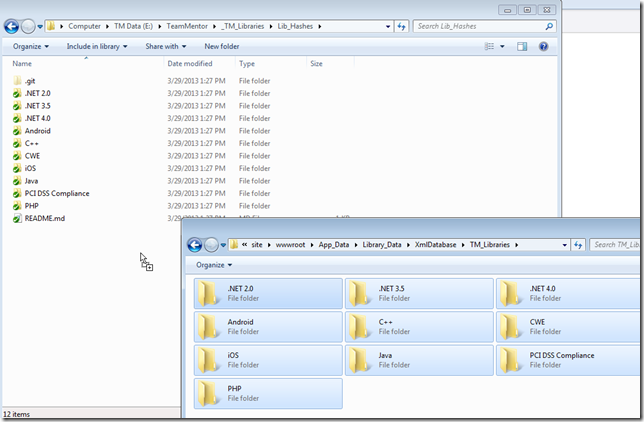Image resolution: width=644 pixels, height=422 pixels.
Task: Click magnifier icon in Search Lib_Hashes box
Action: (x=549, y=26)
